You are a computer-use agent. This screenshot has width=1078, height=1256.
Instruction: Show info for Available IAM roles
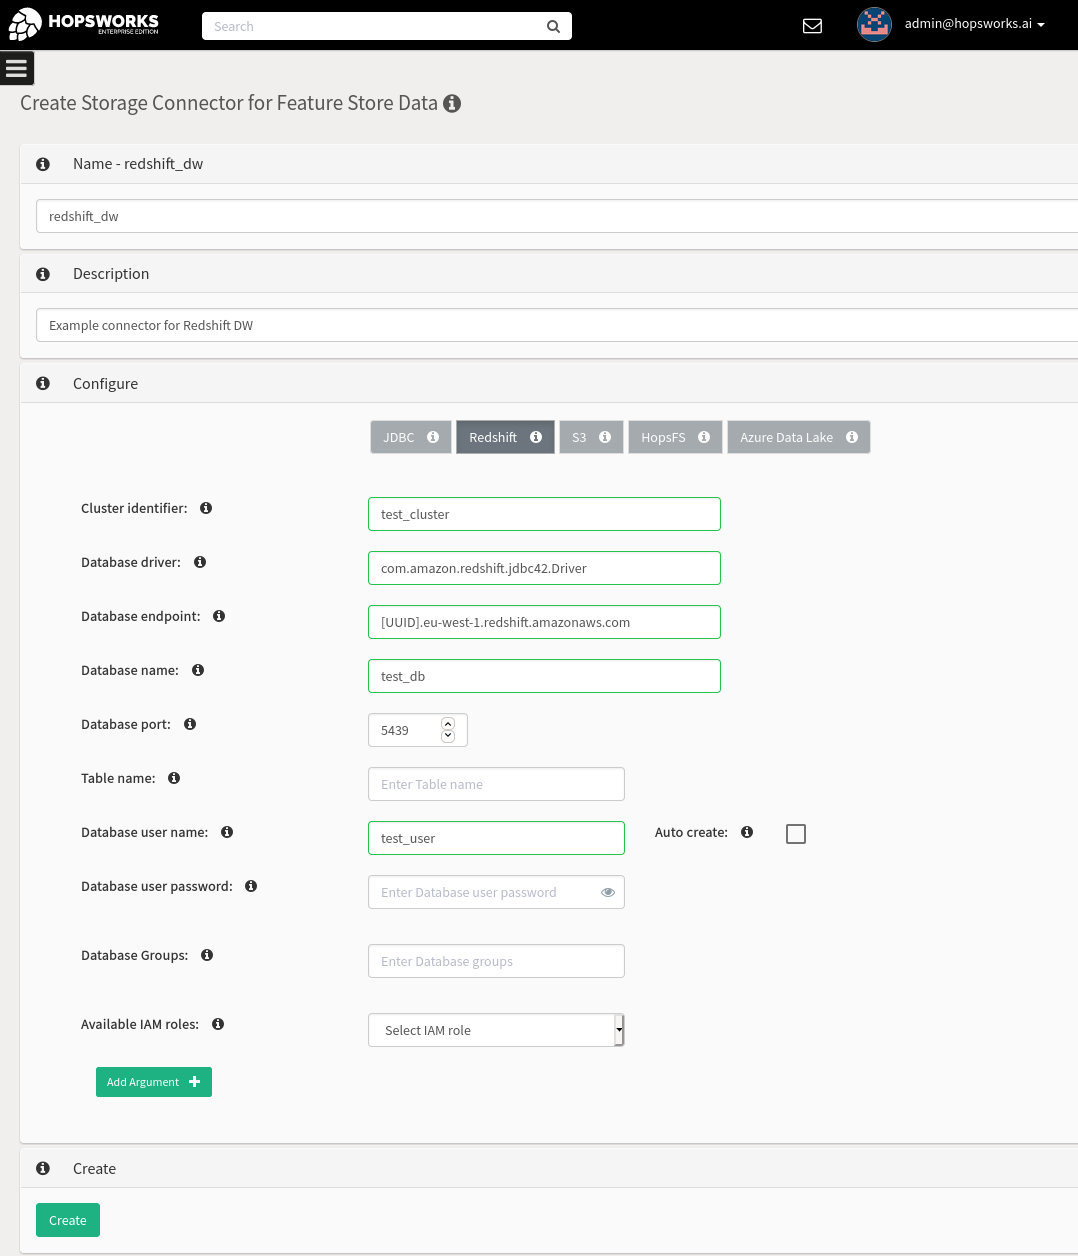(218, 1024)
